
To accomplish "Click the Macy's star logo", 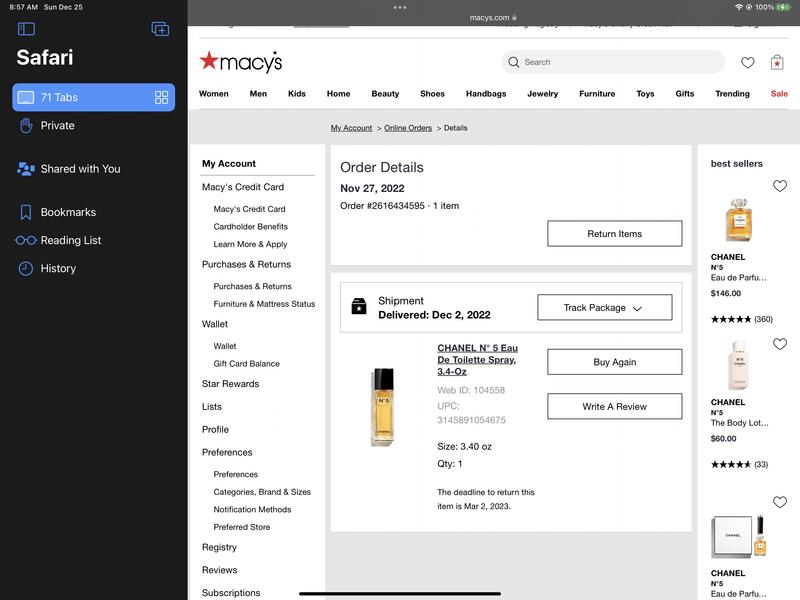I will click(x=209, y=61).
